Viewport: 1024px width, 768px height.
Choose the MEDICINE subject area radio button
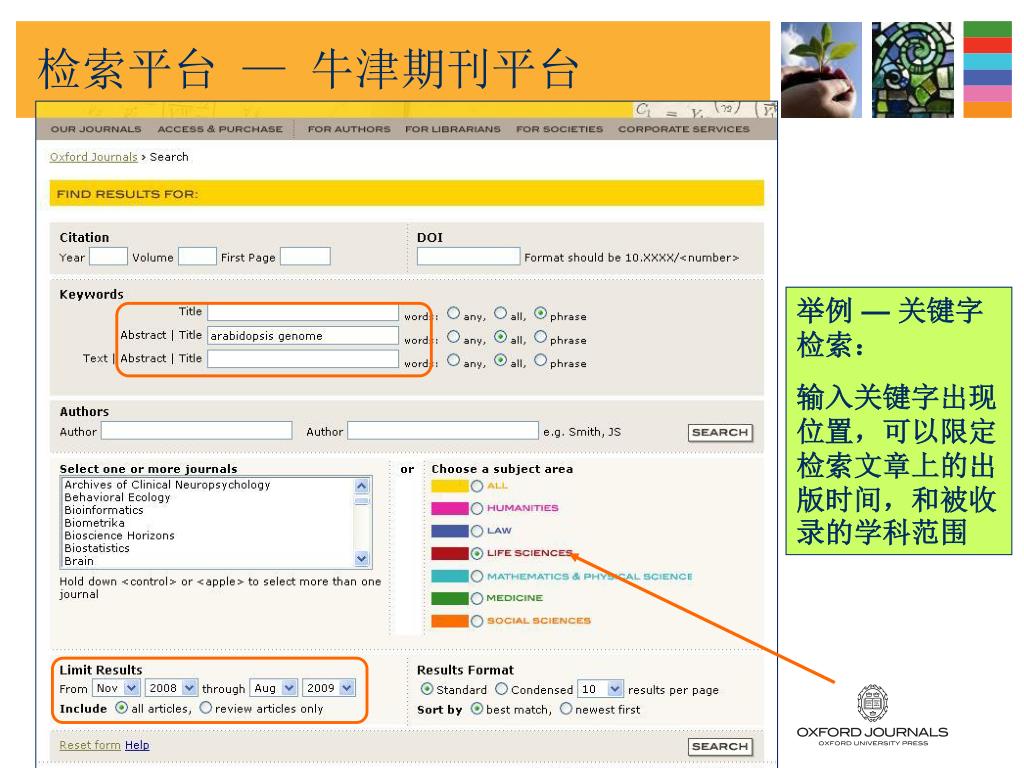click(477, 598)
